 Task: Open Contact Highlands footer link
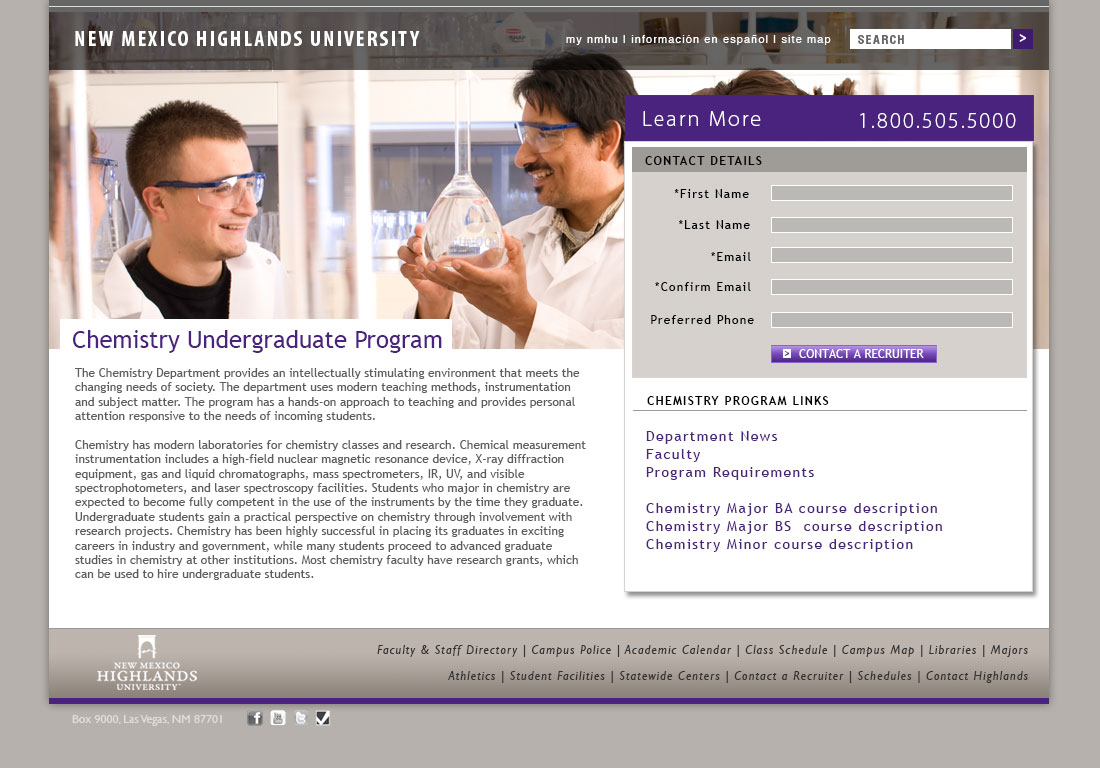point(977,676)
